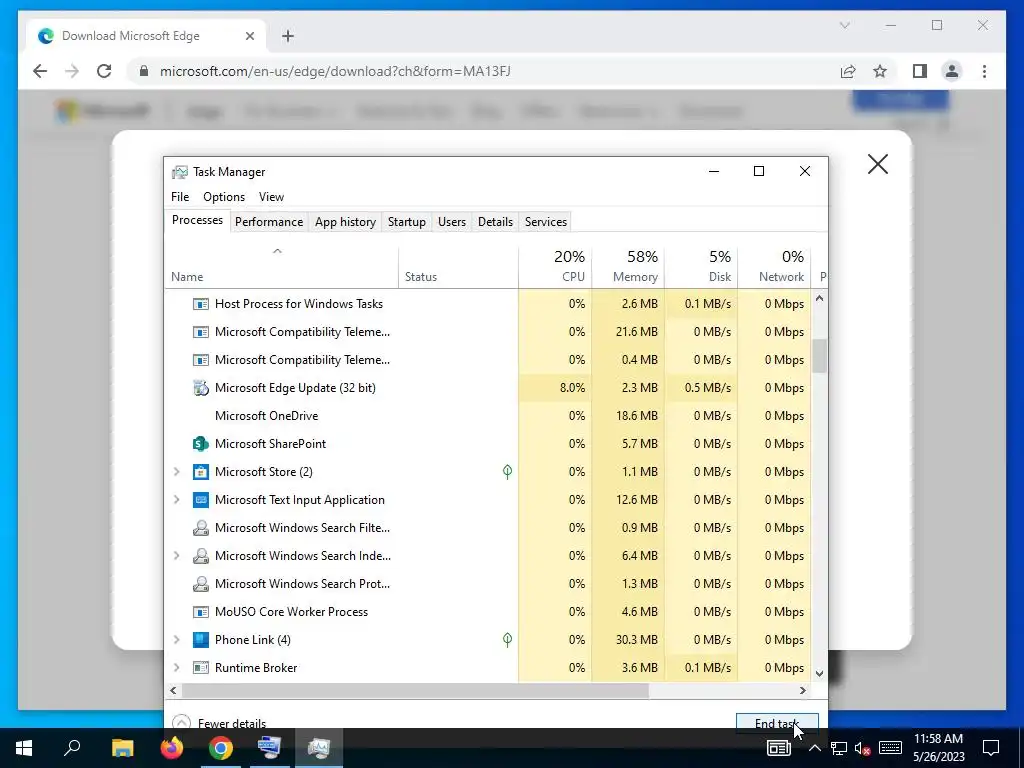This screenshot has width=1024, height=768.
Task: Switch to the Details tab
Action: [495, 222]
